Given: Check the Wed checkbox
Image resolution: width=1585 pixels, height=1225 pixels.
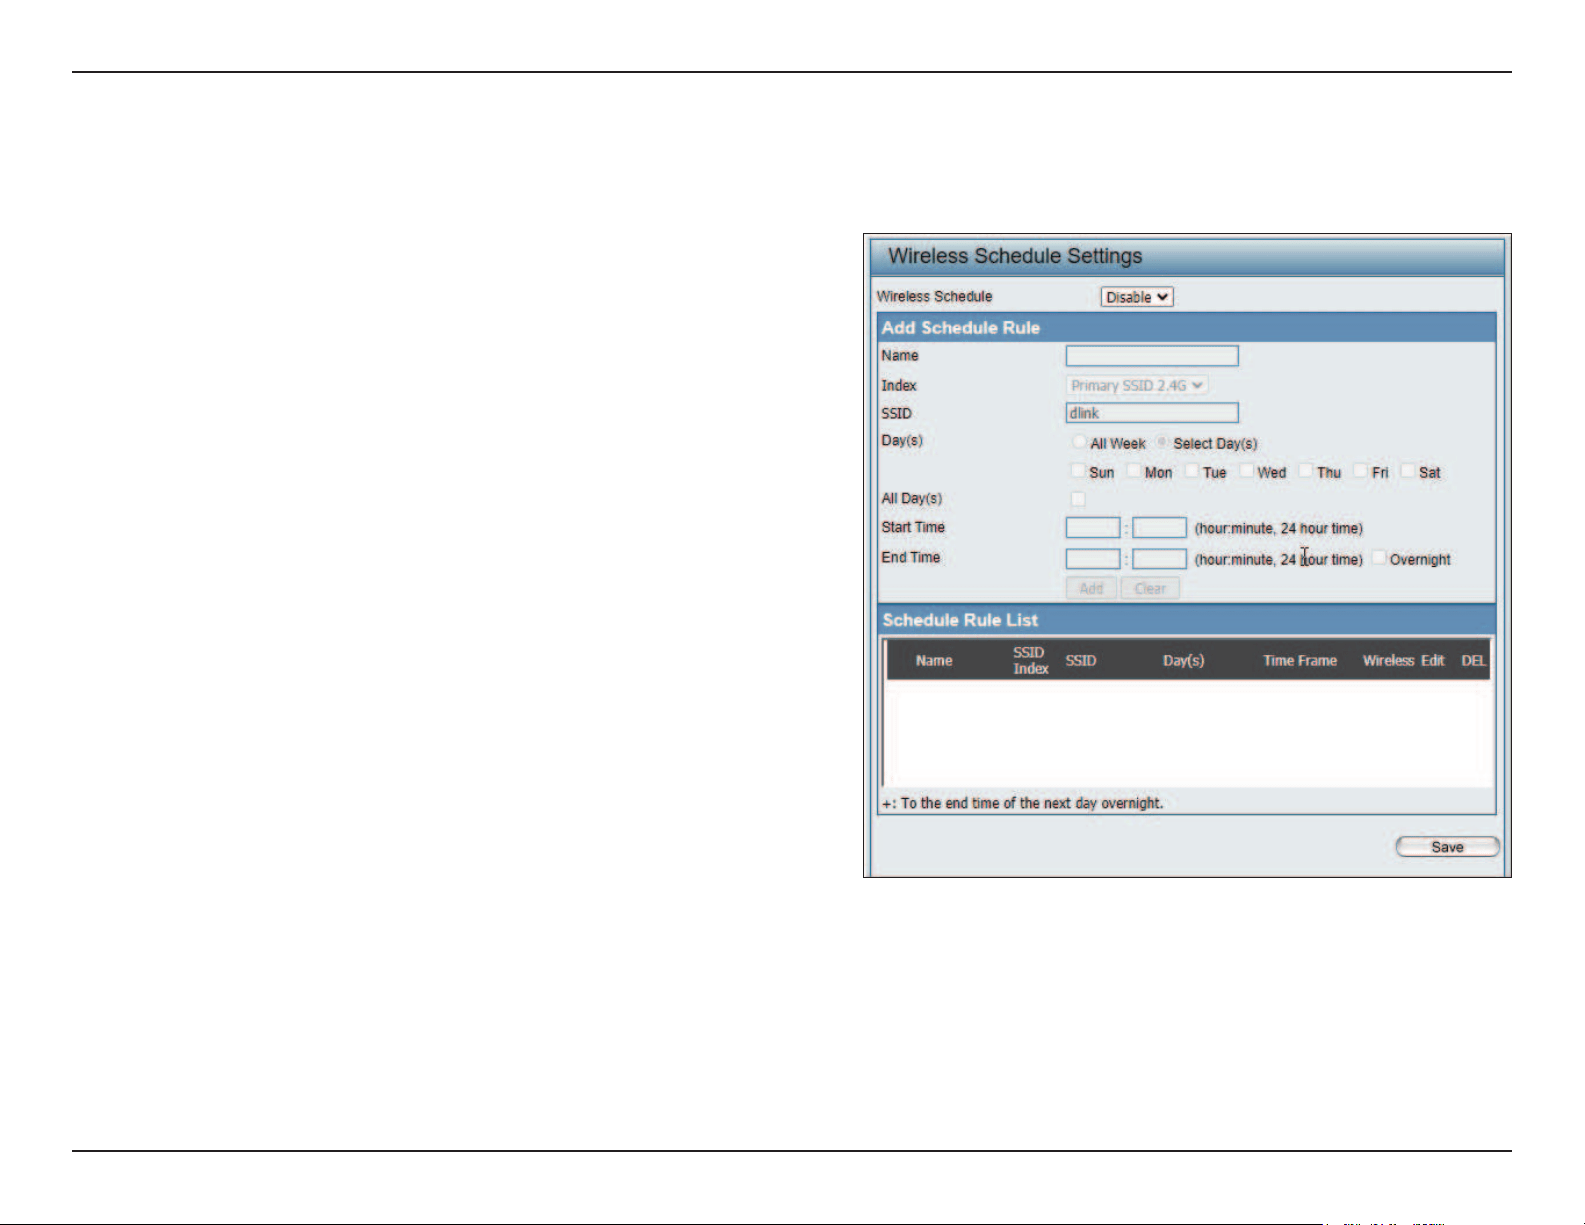Looking at the screenshot, I should pos(1247,471).
